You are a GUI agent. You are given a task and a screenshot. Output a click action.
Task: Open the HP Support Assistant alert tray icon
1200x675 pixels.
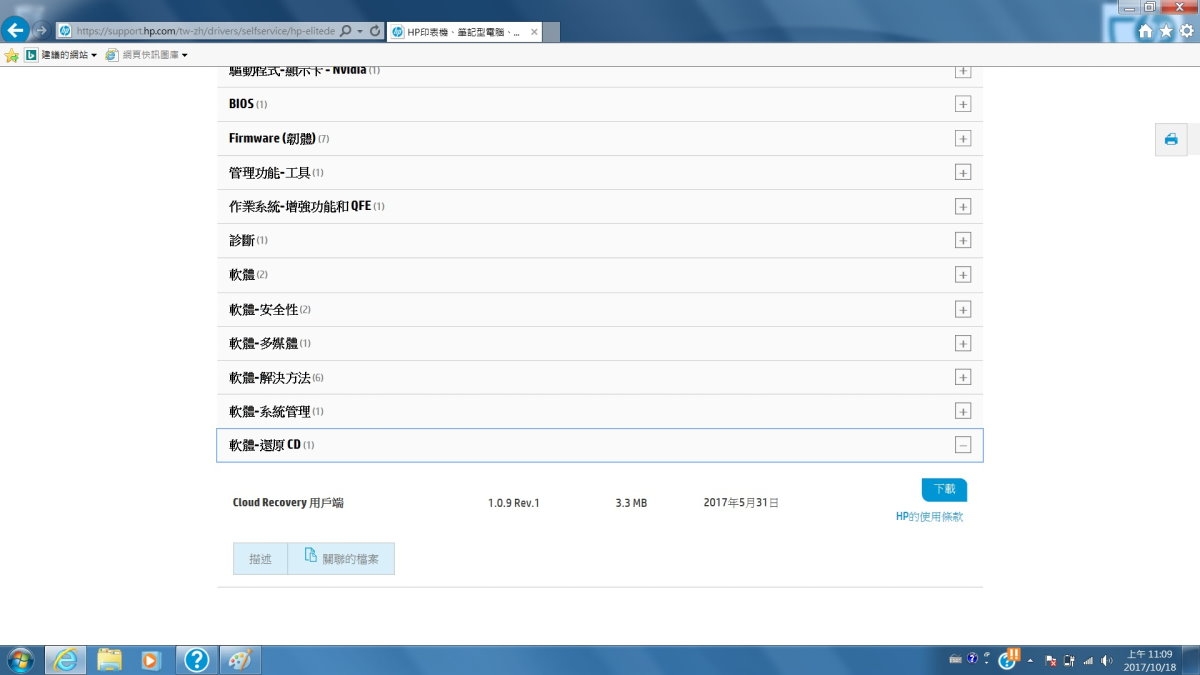1009,658
